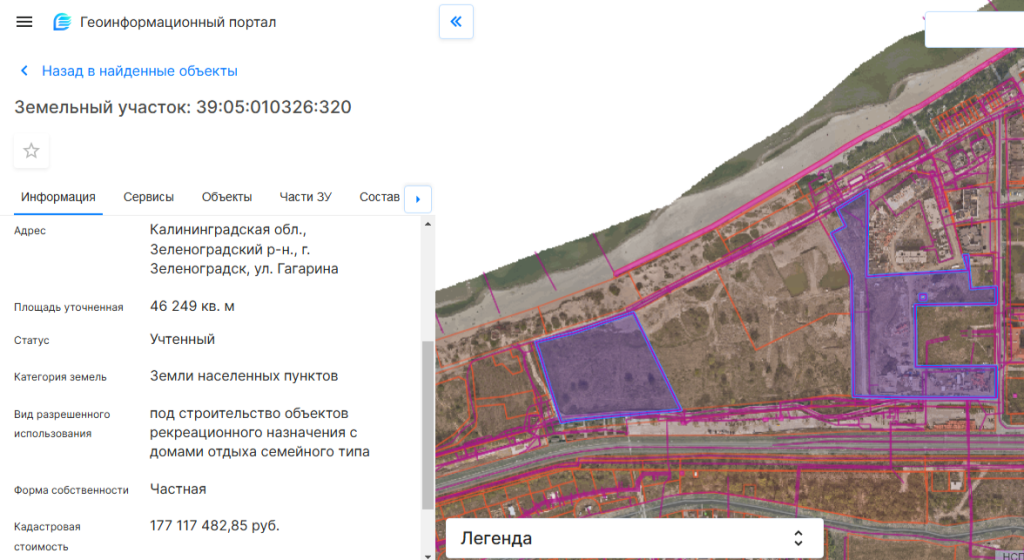Click the scrollbar down arrow in info panel
Screen dimensions: 1024x560
tap(428, 553)
